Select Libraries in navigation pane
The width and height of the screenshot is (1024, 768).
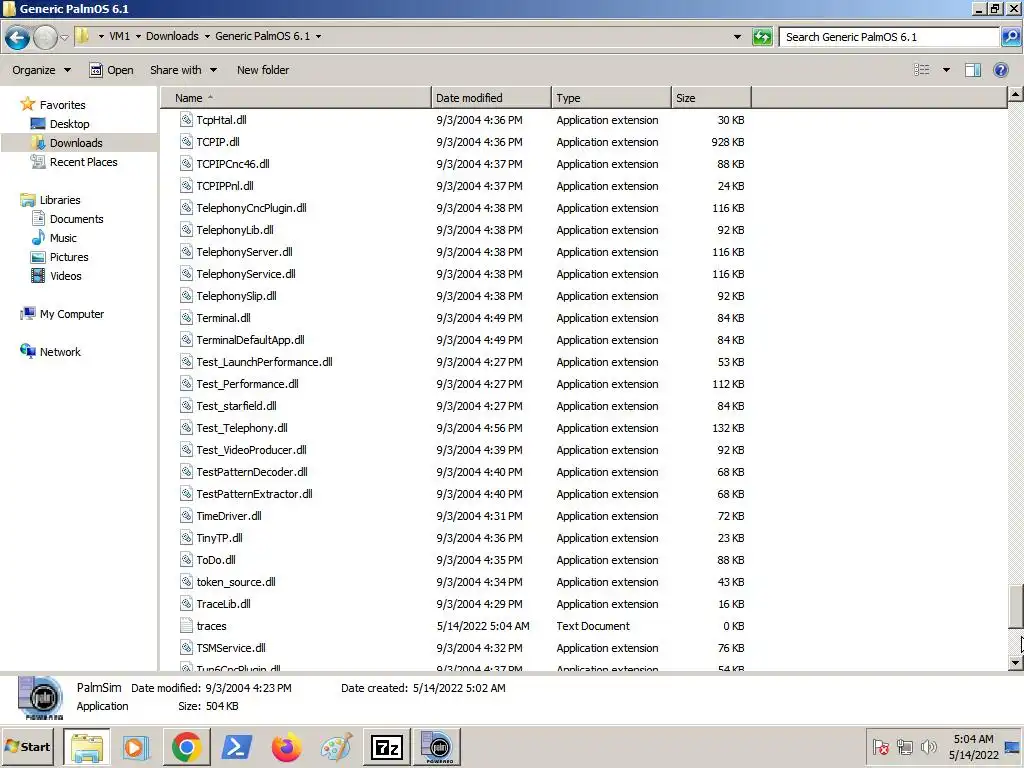[x=59, y=200]
